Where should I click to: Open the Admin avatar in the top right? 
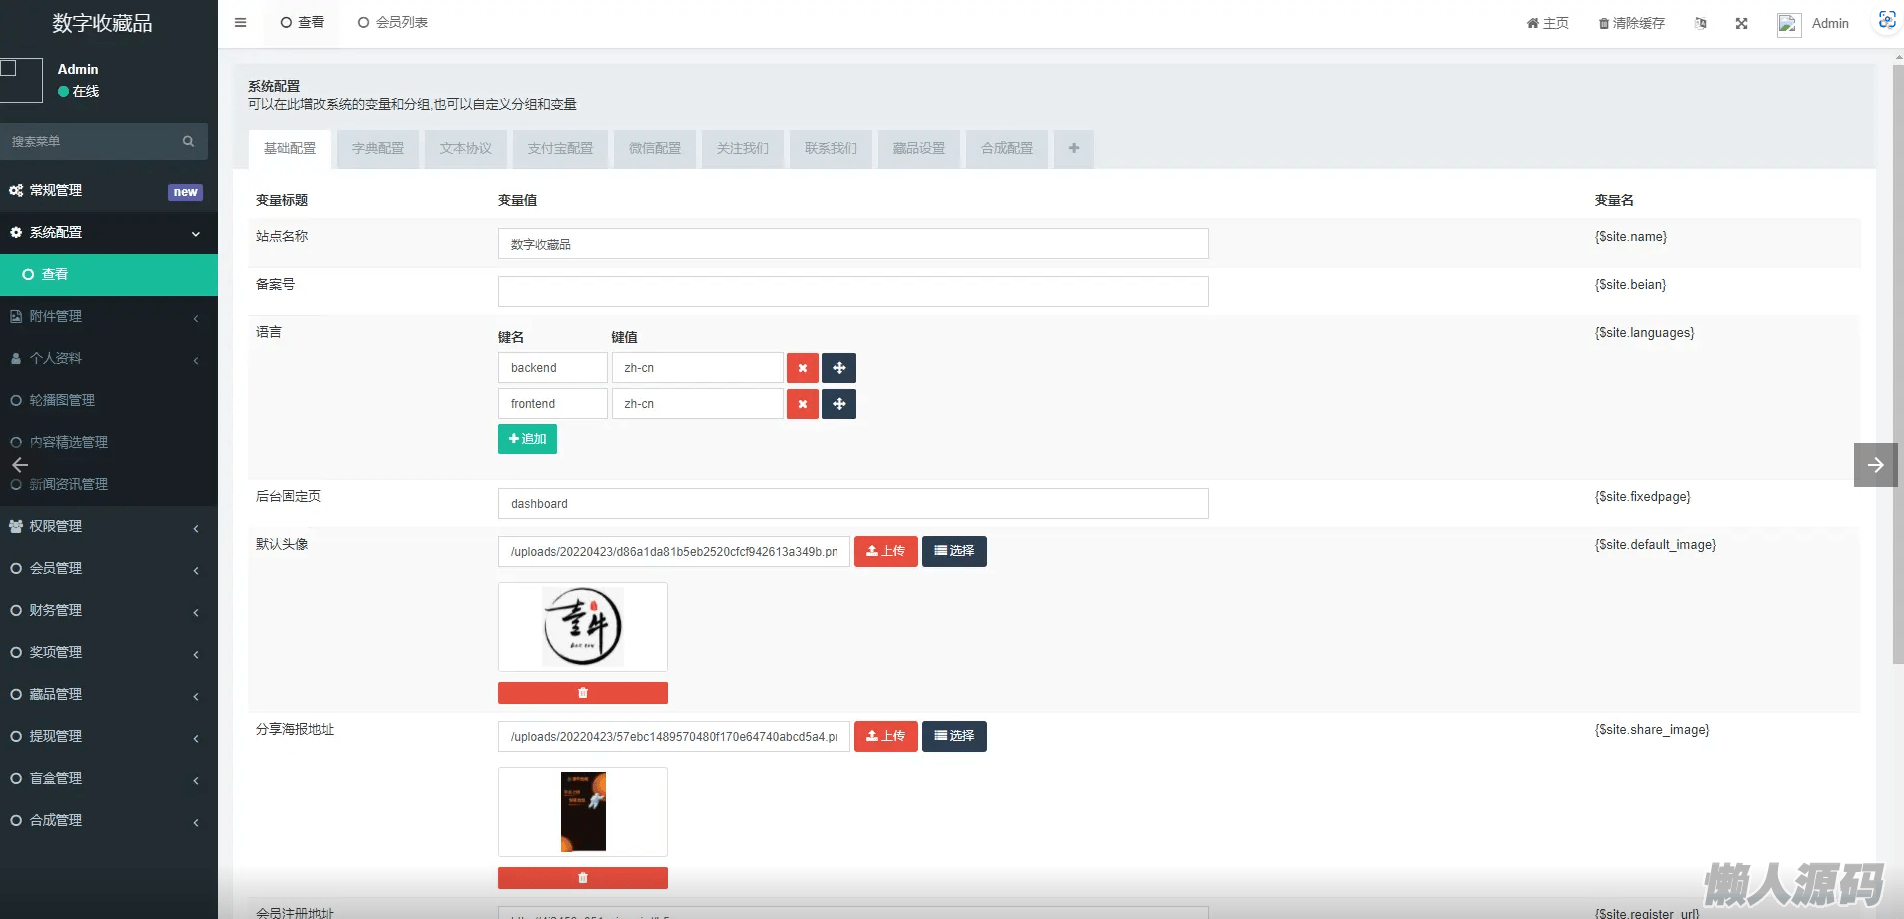[x=1788, y=24]
